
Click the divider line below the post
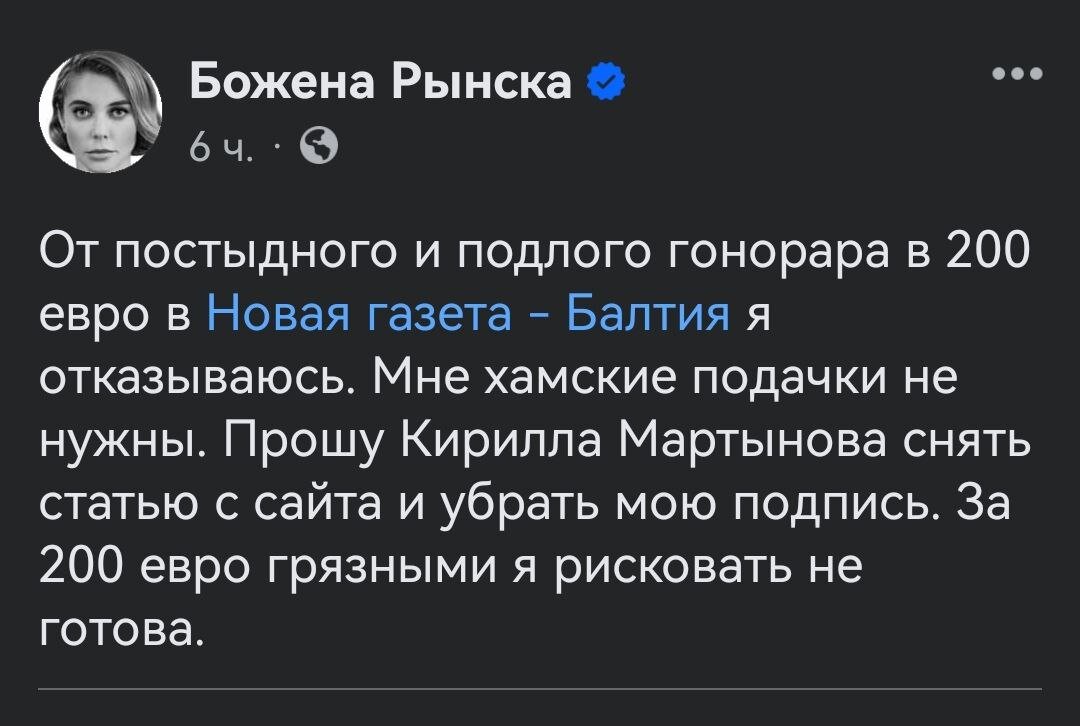pos(540,689)
